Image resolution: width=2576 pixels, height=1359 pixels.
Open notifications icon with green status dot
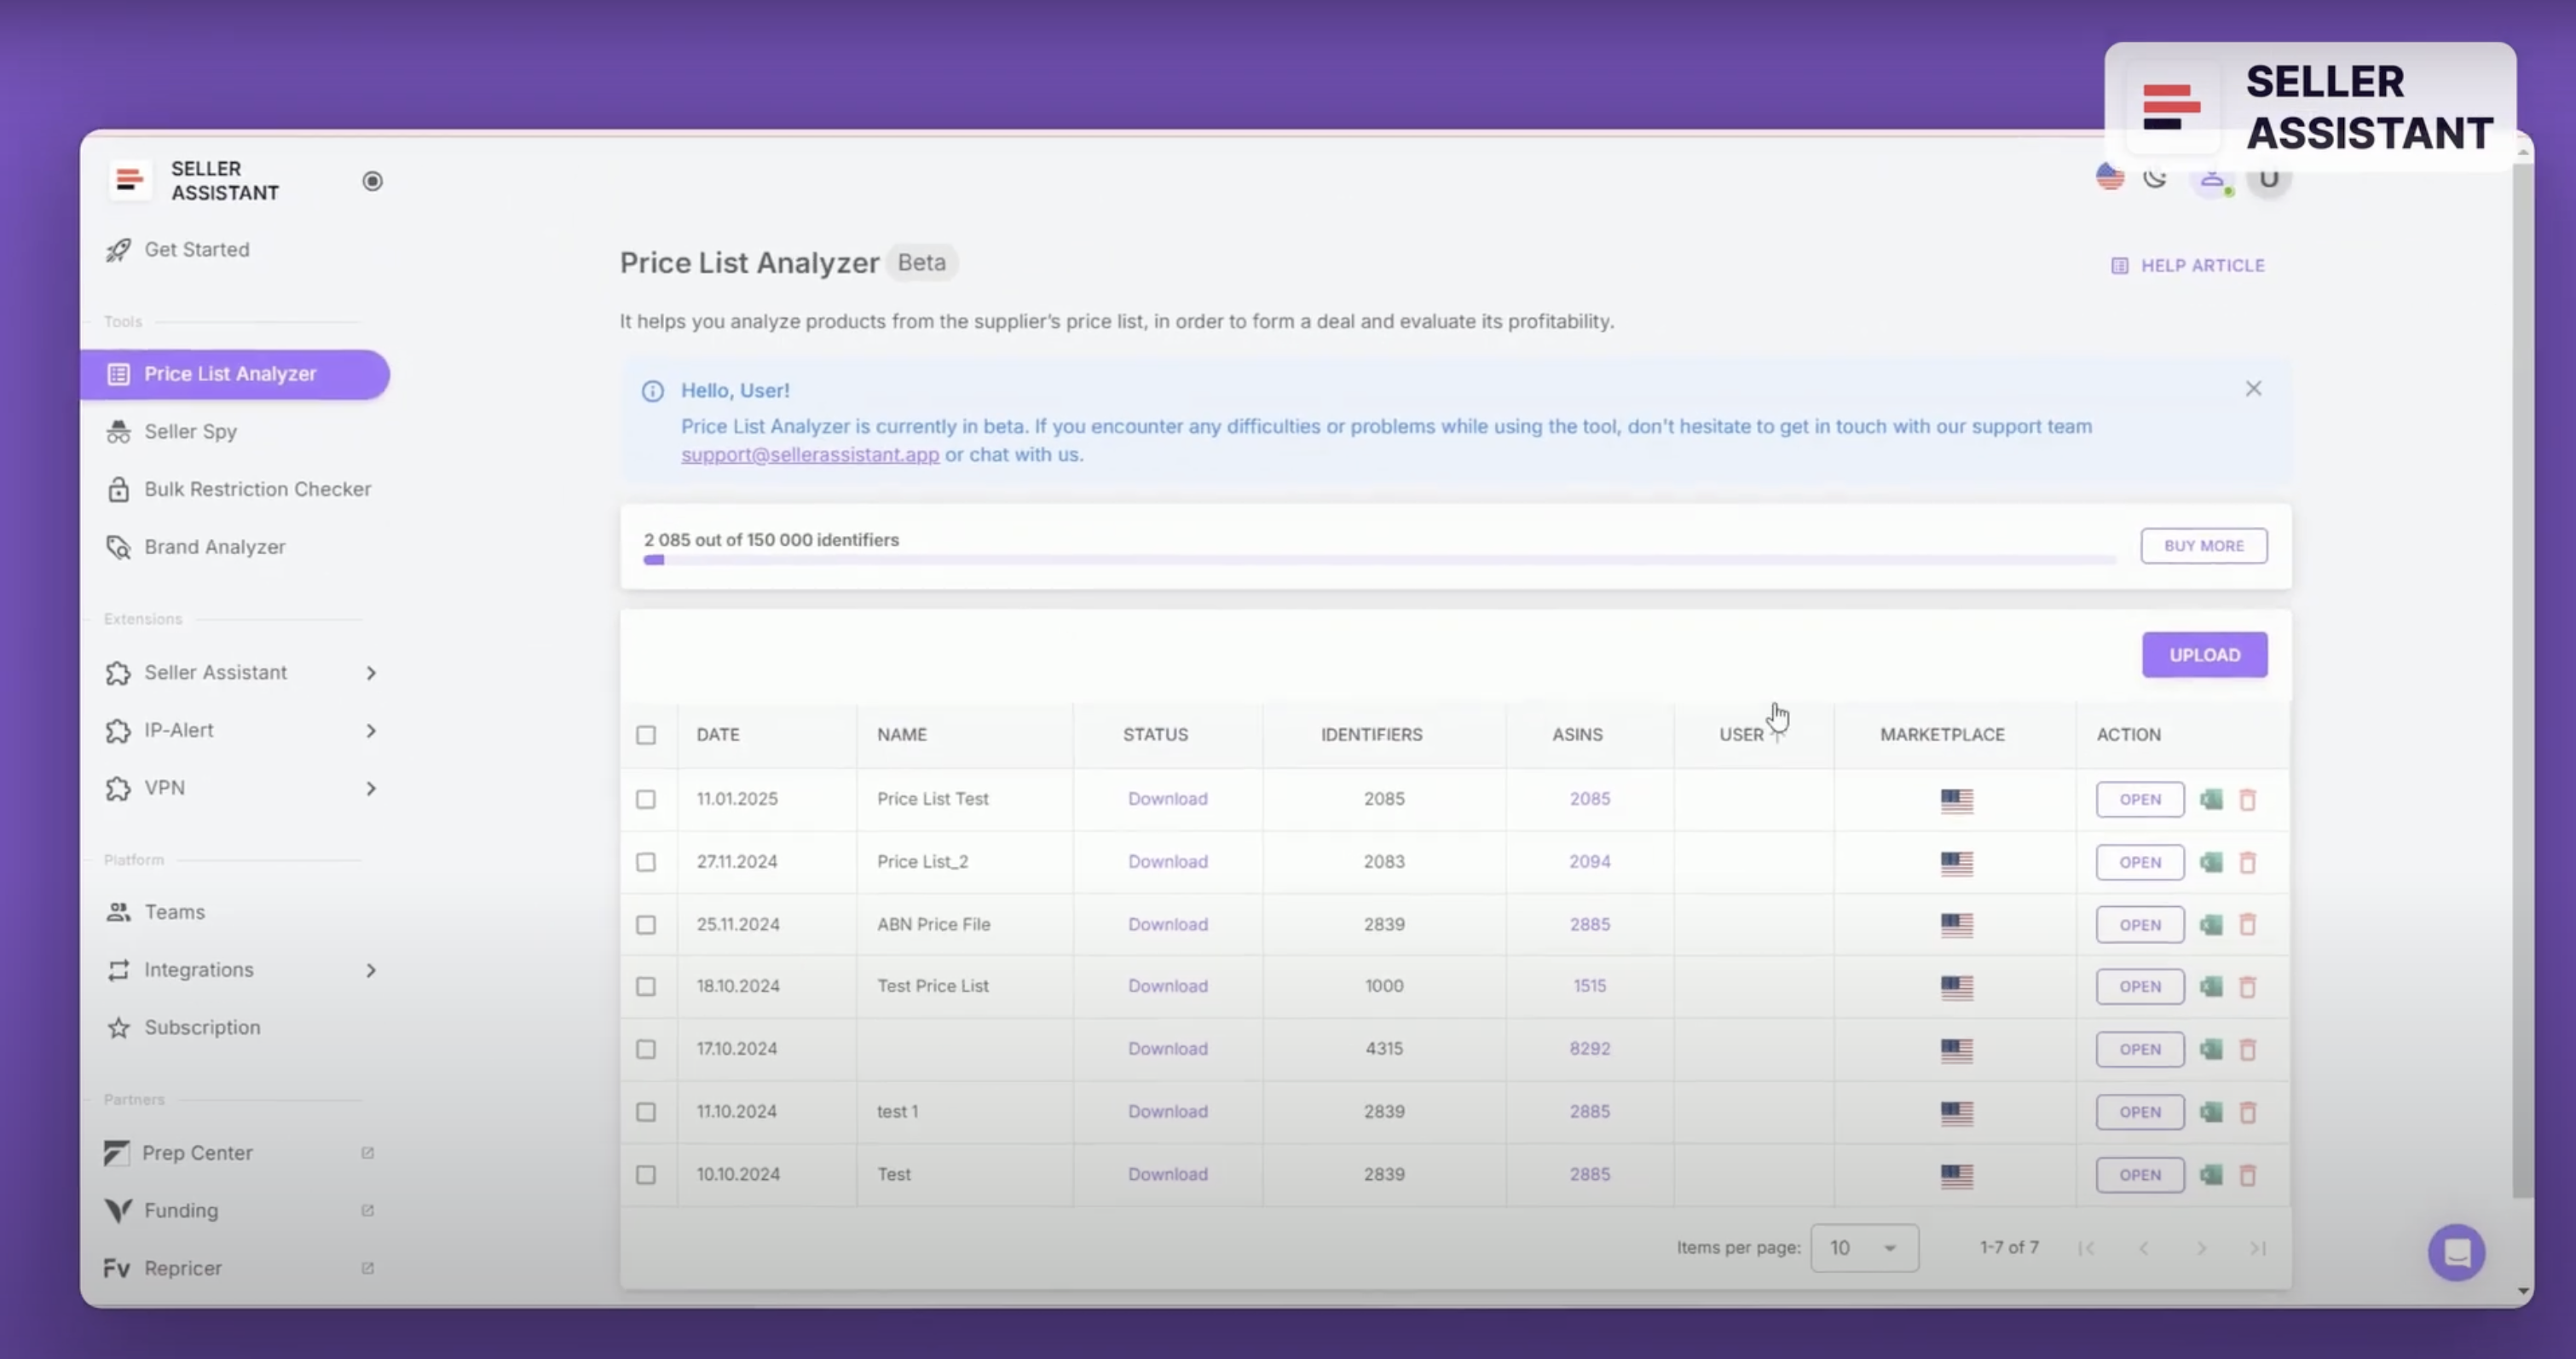[2212, 180]
